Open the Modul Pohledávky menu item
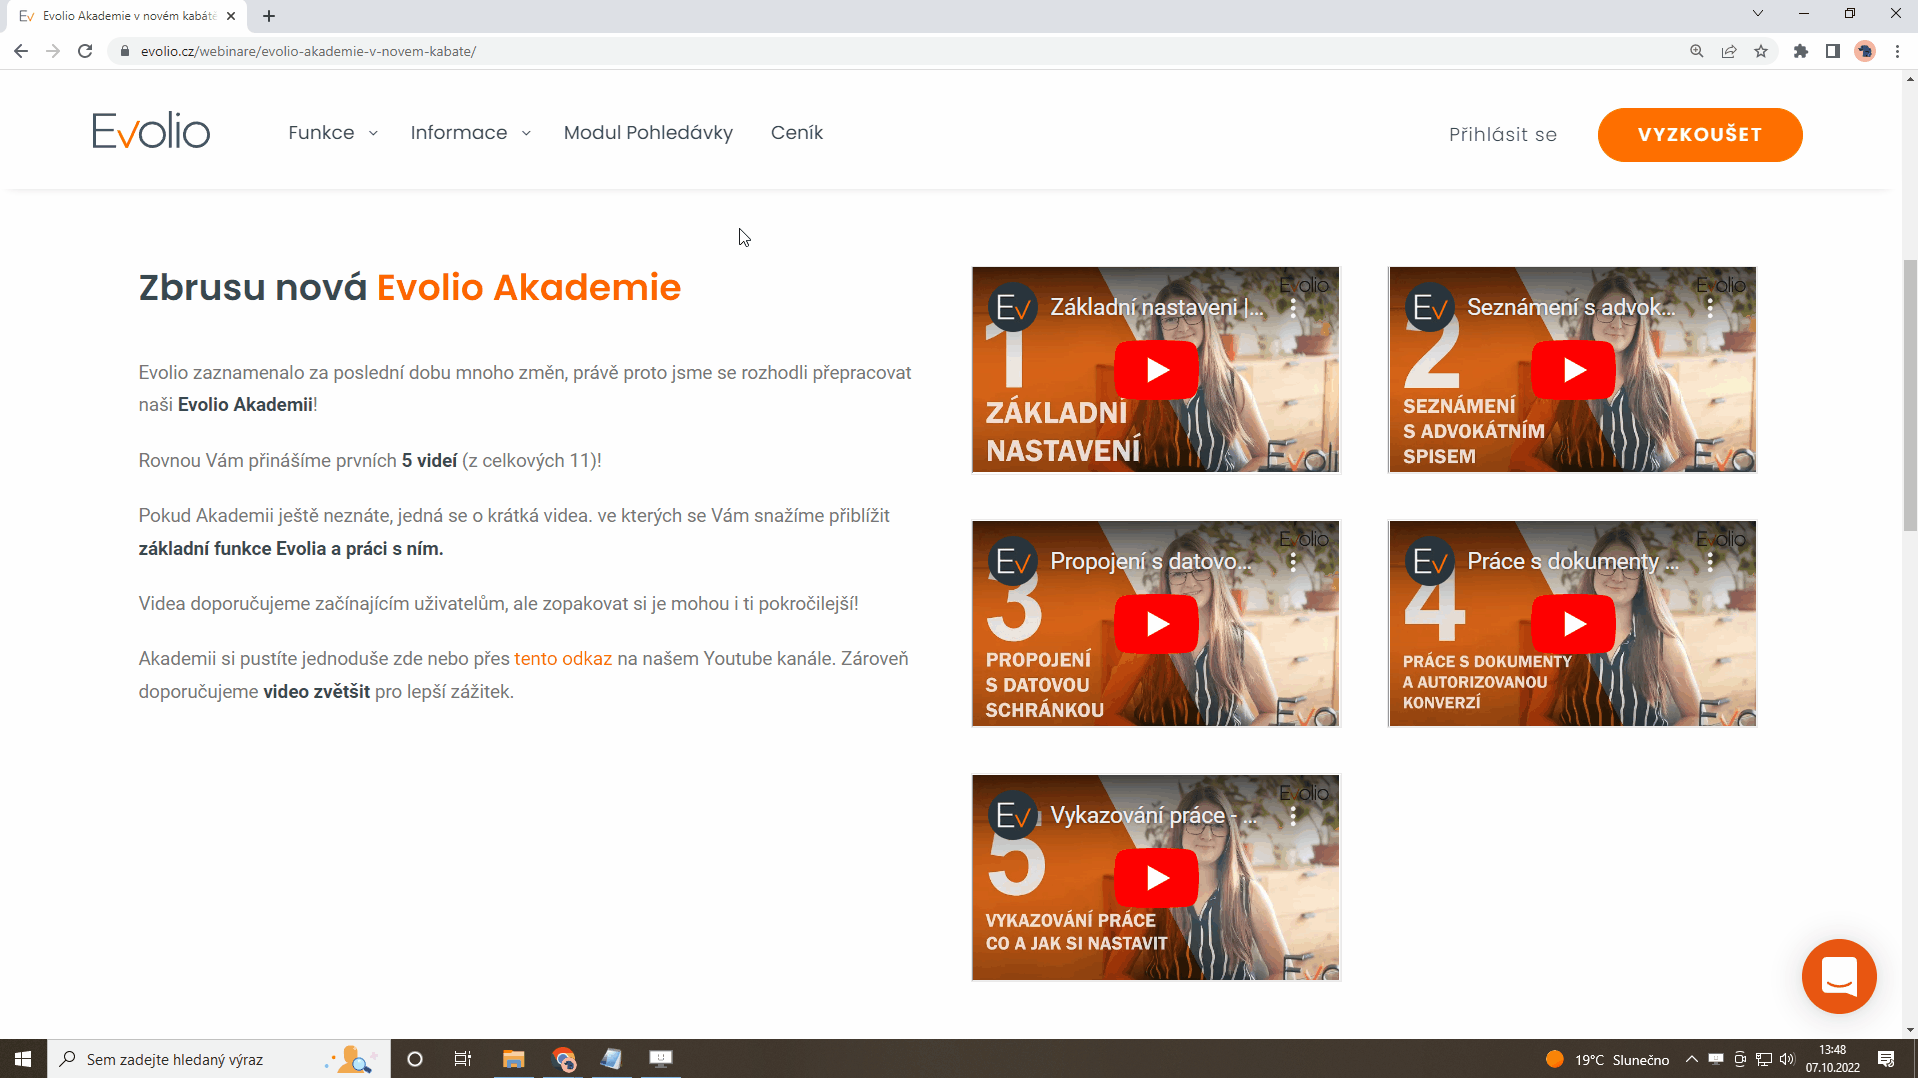The width and height of the screenshot is (1918, 1078). click(648, 133)
